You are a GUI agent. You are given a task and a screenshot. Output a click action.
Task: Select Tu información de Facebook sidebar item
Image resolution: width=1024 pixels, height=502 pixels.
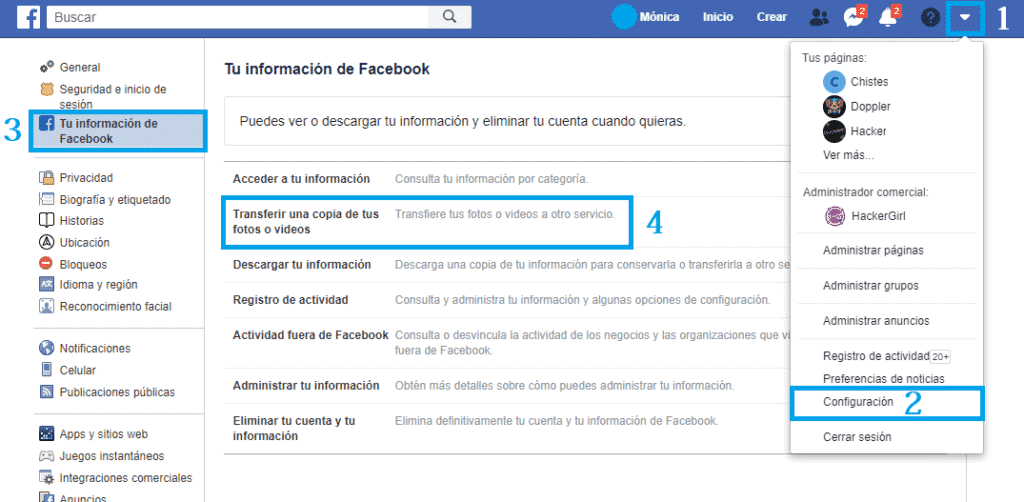[118, 131]
